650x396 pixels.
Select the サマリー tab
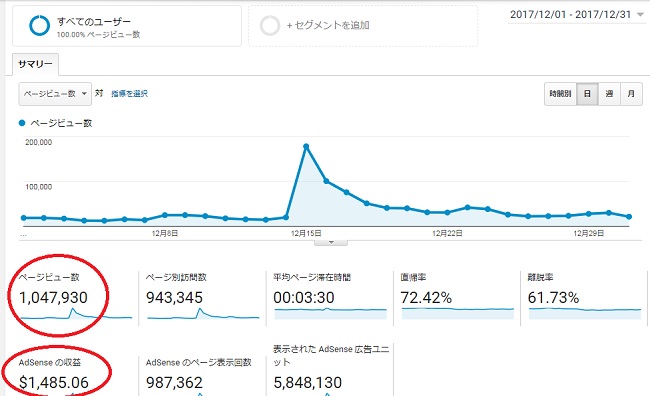click(35, 64)
